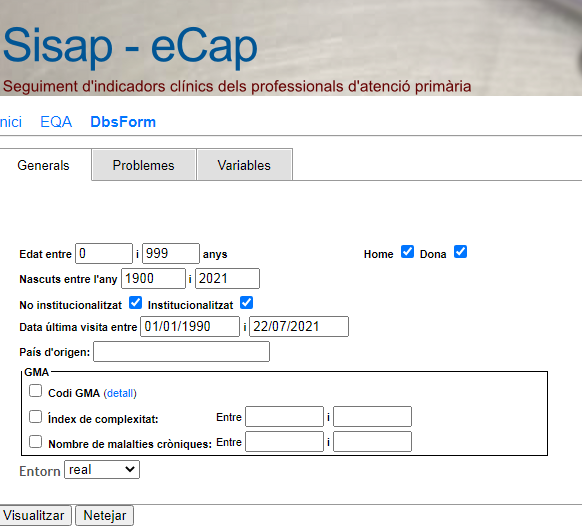Go to the EQA menu item
The width and height of the screenshot is (582, 530).
pos(56,122)
